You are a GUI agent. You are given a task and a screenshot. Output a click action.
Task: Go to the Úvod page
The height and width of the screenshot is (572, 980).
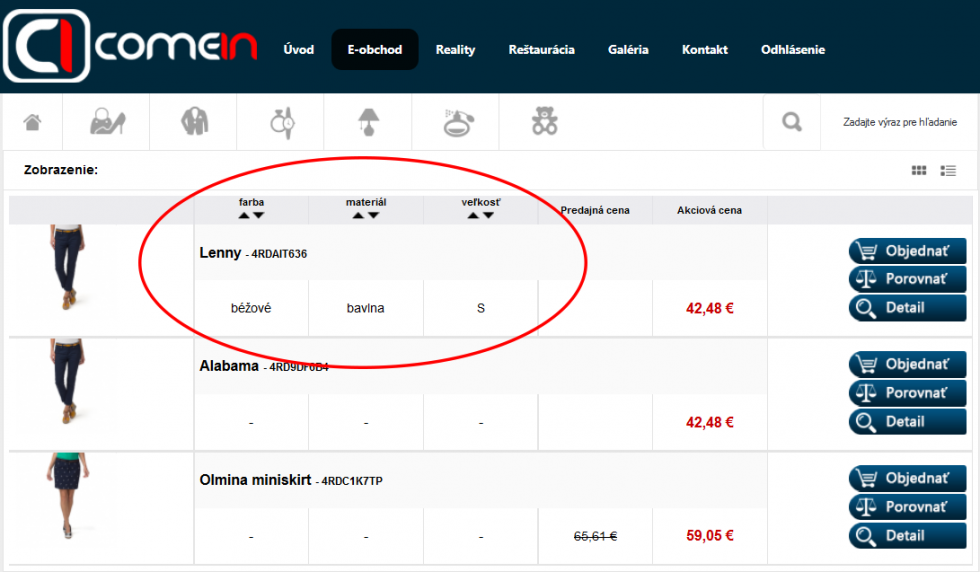299,49
